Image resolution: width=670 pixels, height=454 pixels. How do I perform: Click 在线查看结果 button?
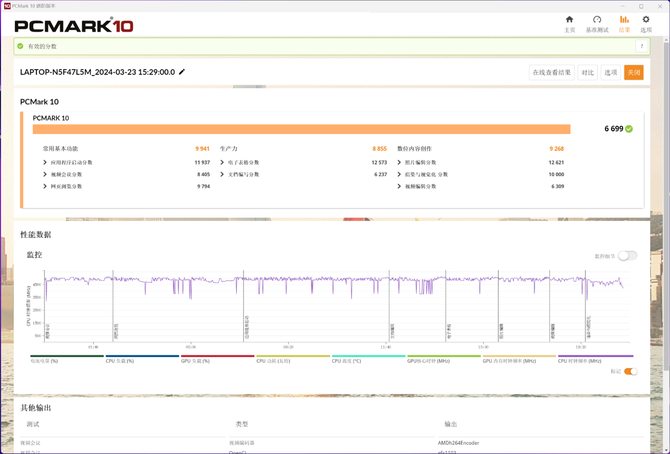pyautogui.click(x=551, y=72)
